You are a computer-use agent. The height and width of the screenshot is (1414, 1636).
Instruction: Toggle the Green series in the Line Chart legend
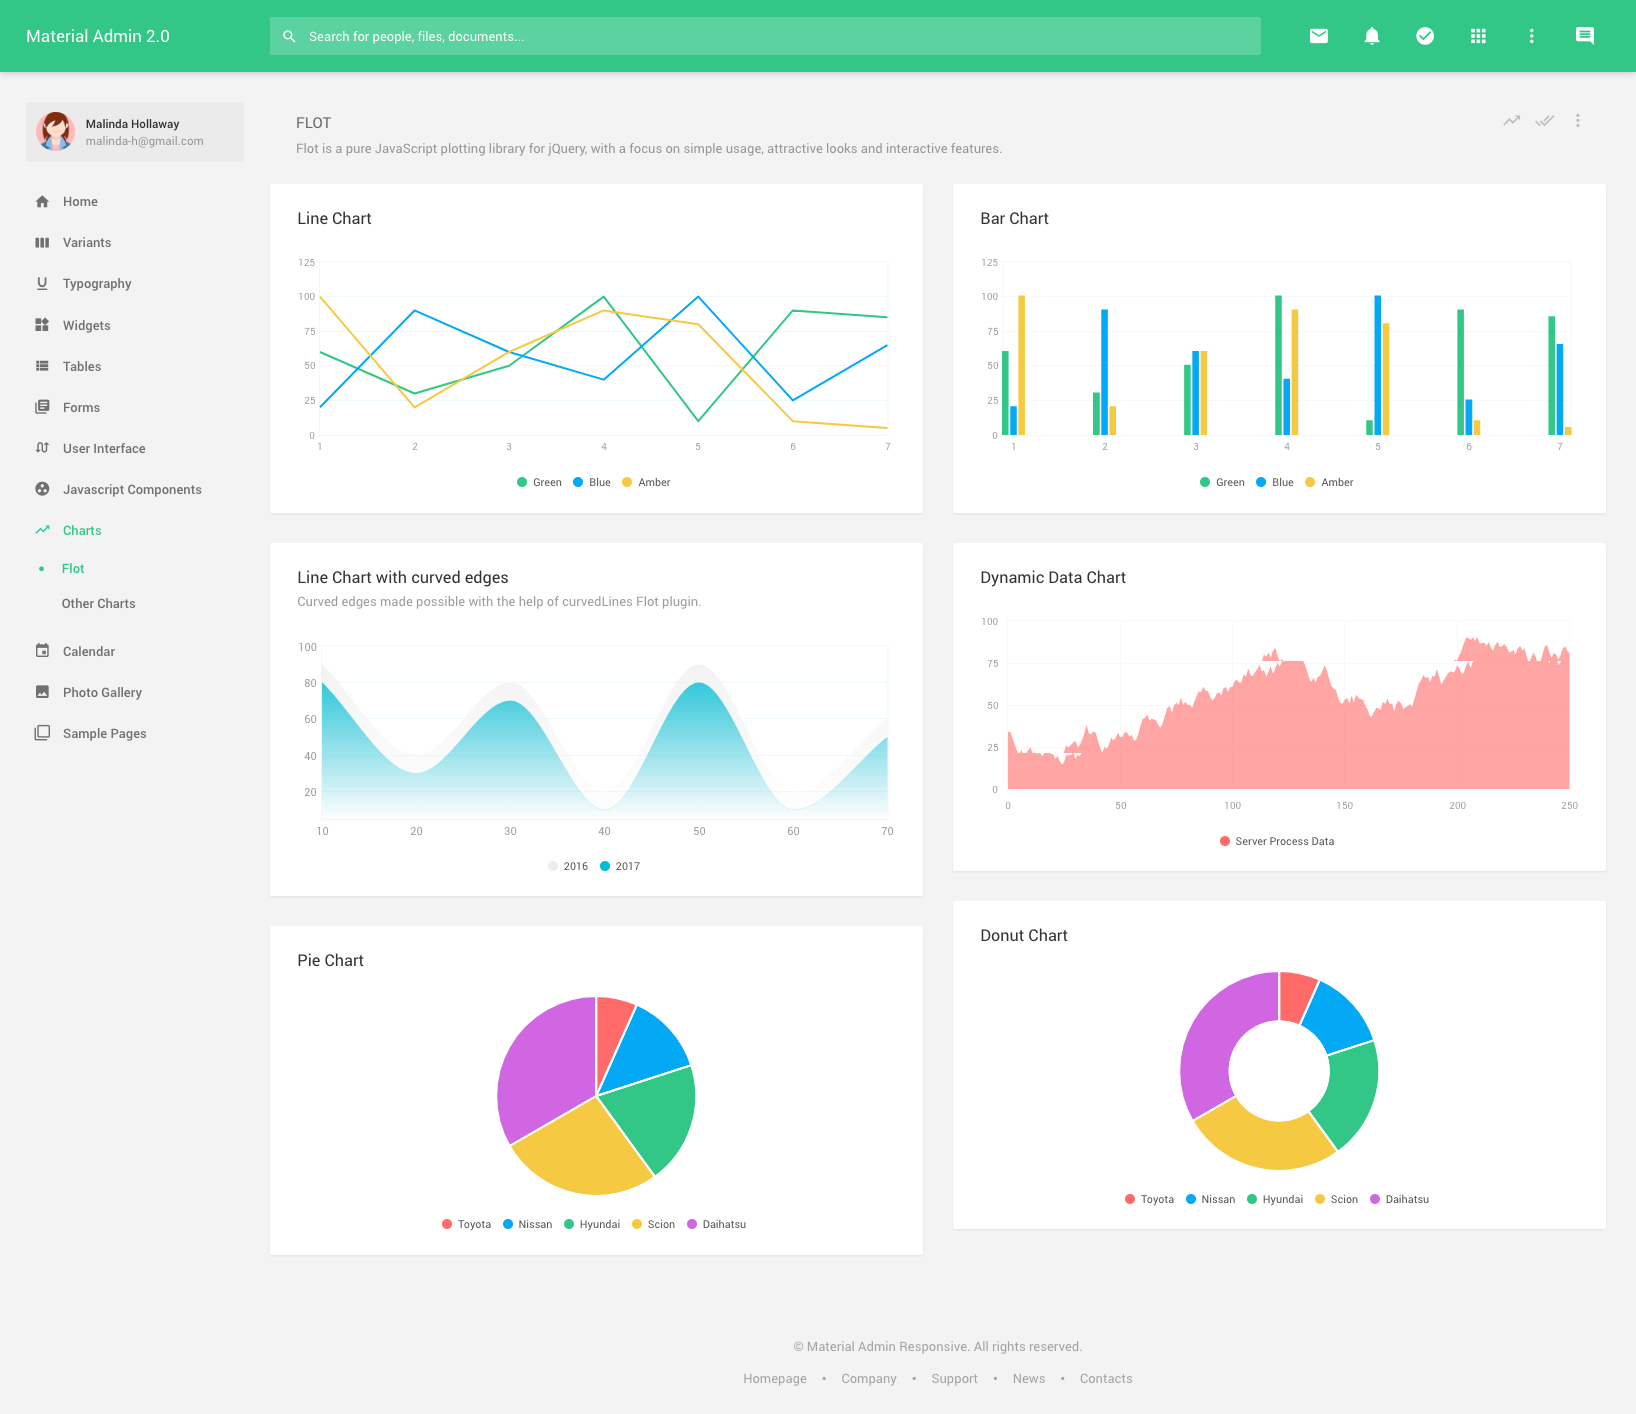point(539,481)
